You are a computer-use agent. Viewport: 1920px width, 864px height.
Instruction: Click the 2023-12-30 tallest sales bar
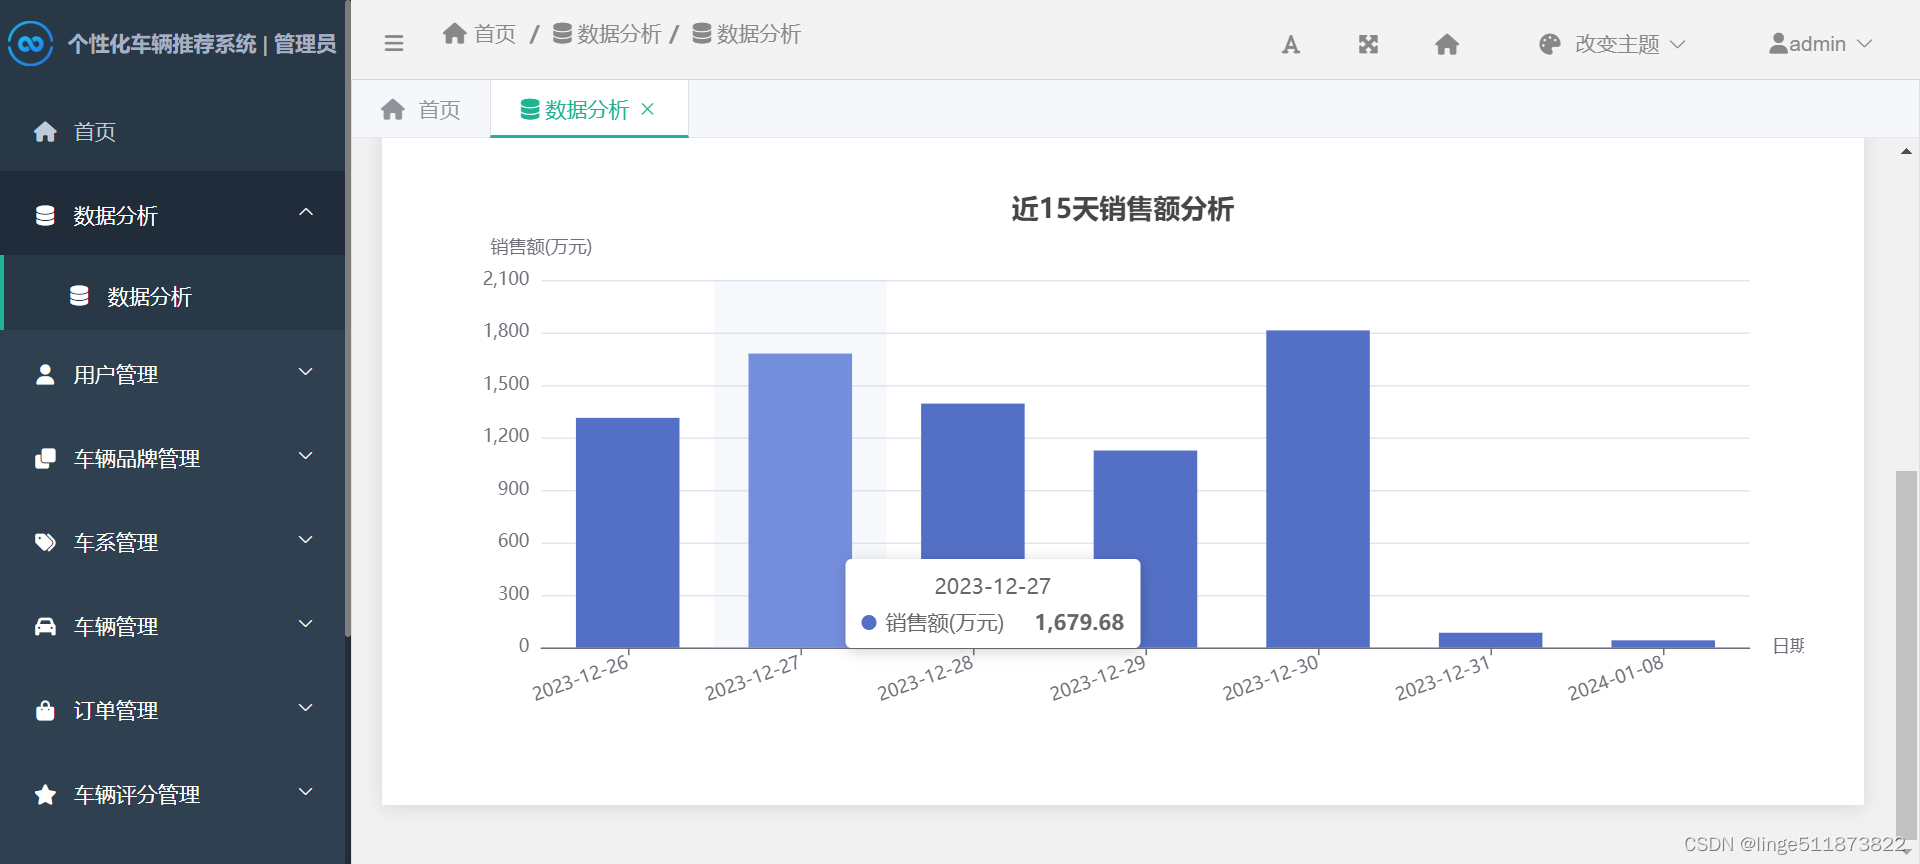coord(1318,489)
